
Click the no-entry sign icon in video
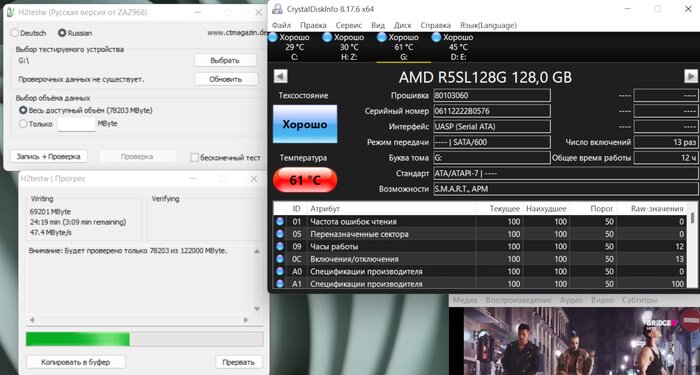pyautogui.click(x=690, y=320)
